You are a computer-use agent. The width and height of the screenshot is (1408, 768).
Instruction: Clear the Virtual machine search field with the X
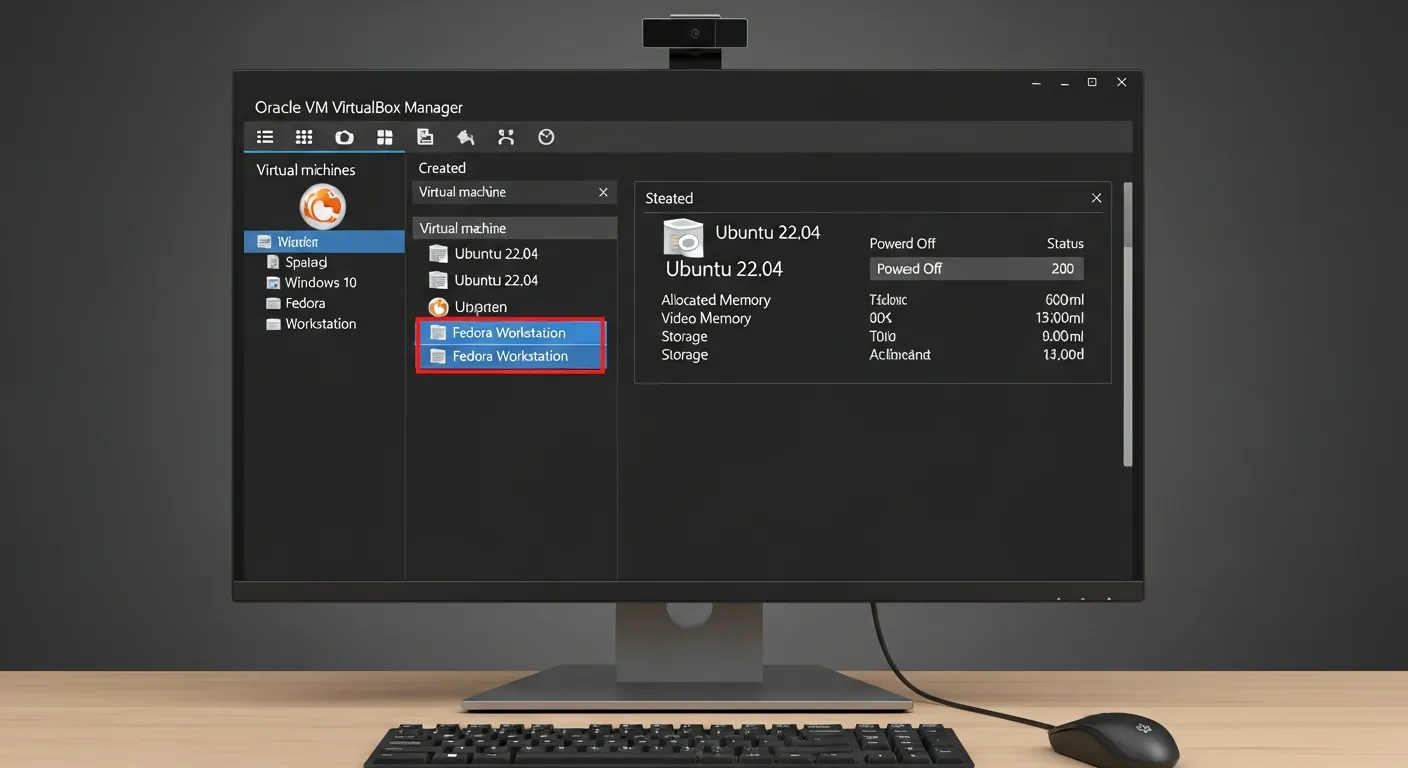coord(602,191)
